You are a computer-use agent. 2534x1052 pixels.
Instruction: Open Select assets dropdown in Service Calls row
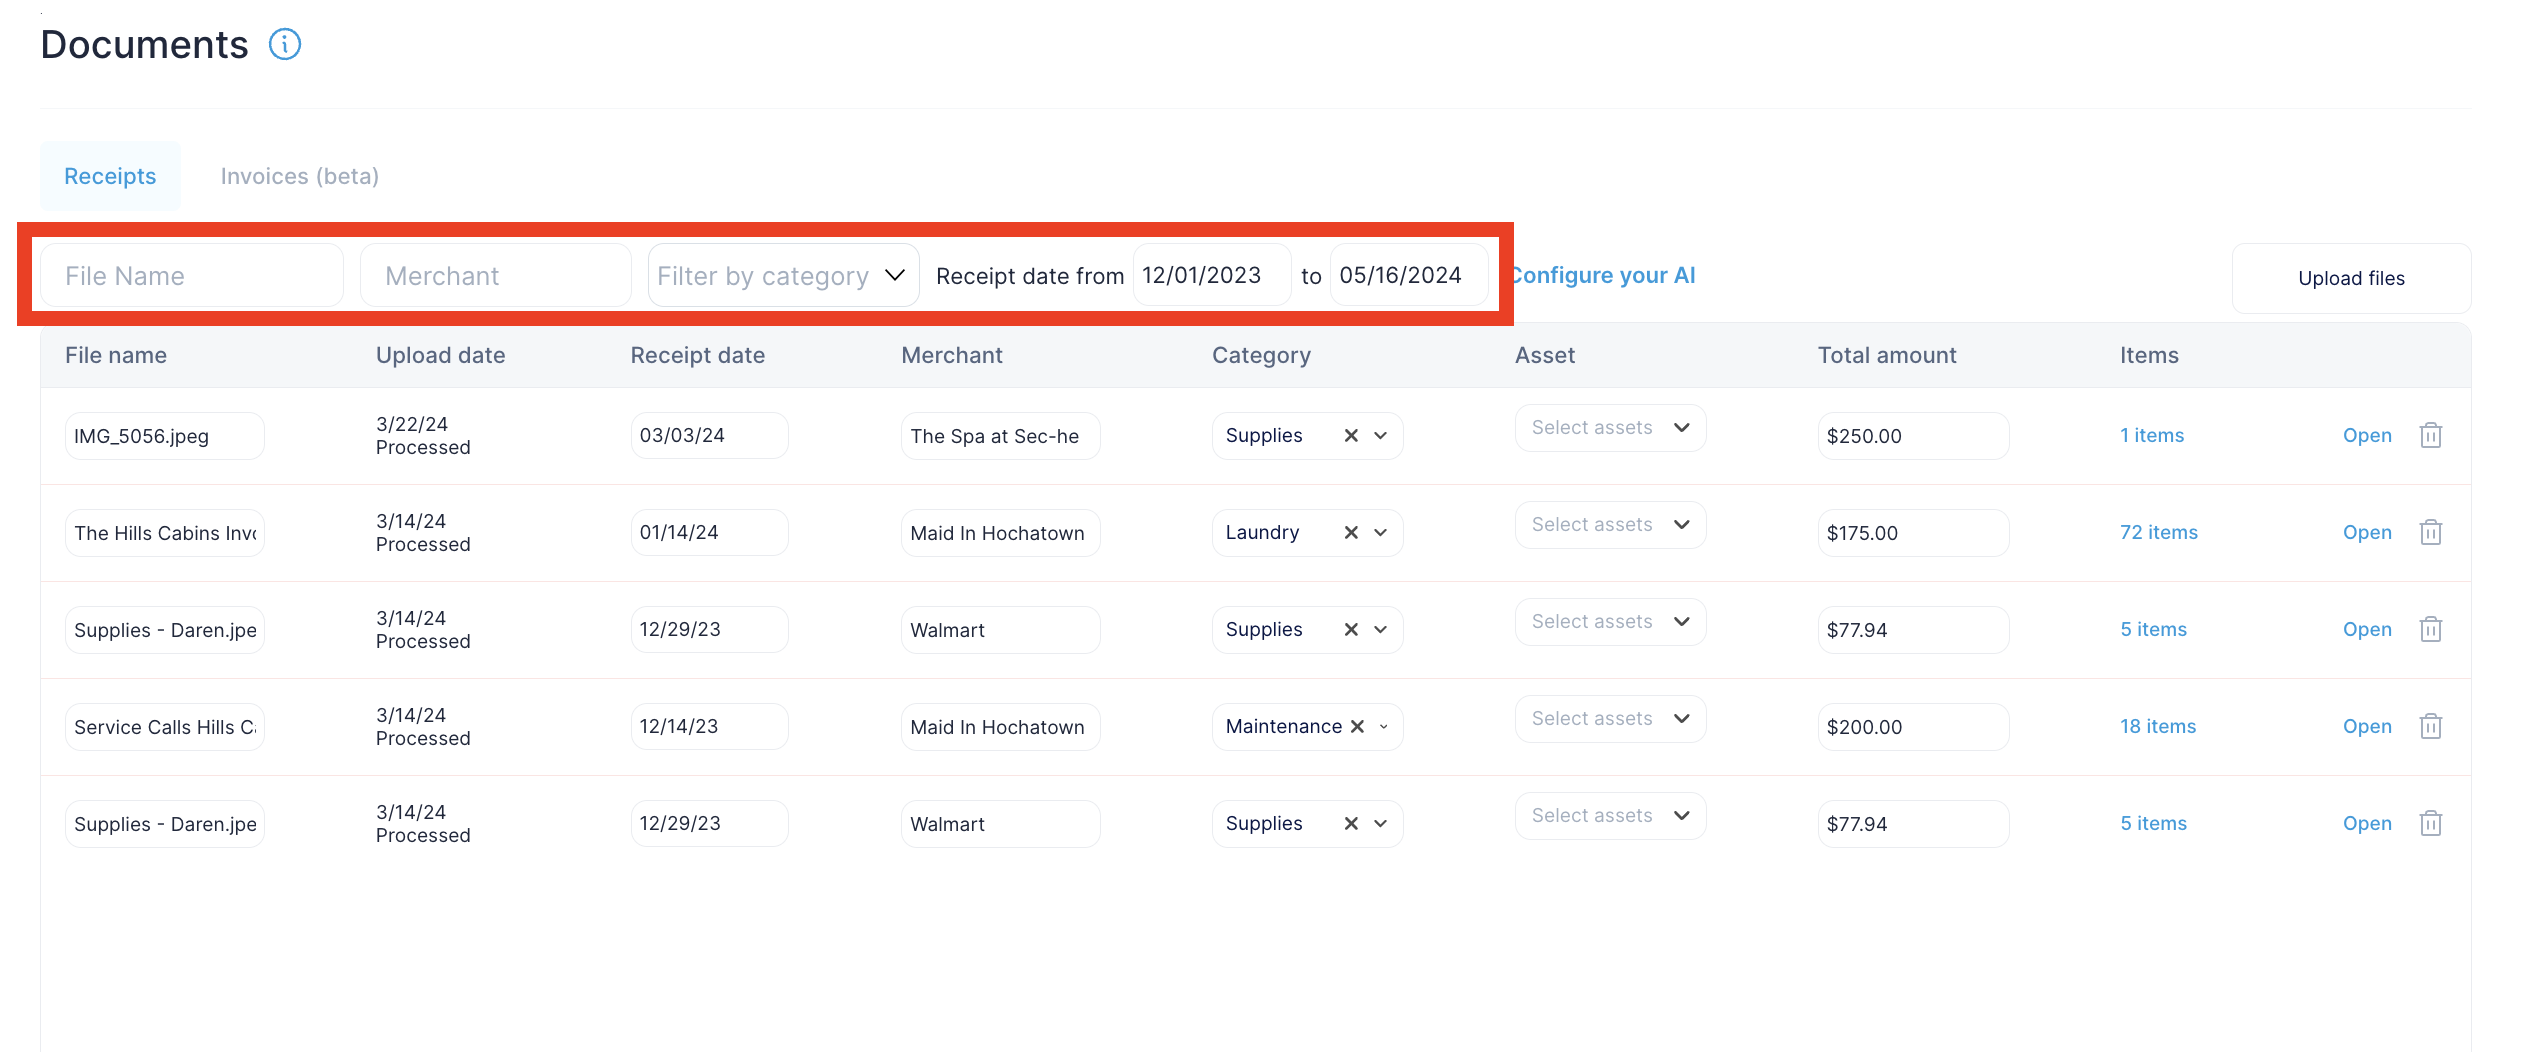(1610, 719)
